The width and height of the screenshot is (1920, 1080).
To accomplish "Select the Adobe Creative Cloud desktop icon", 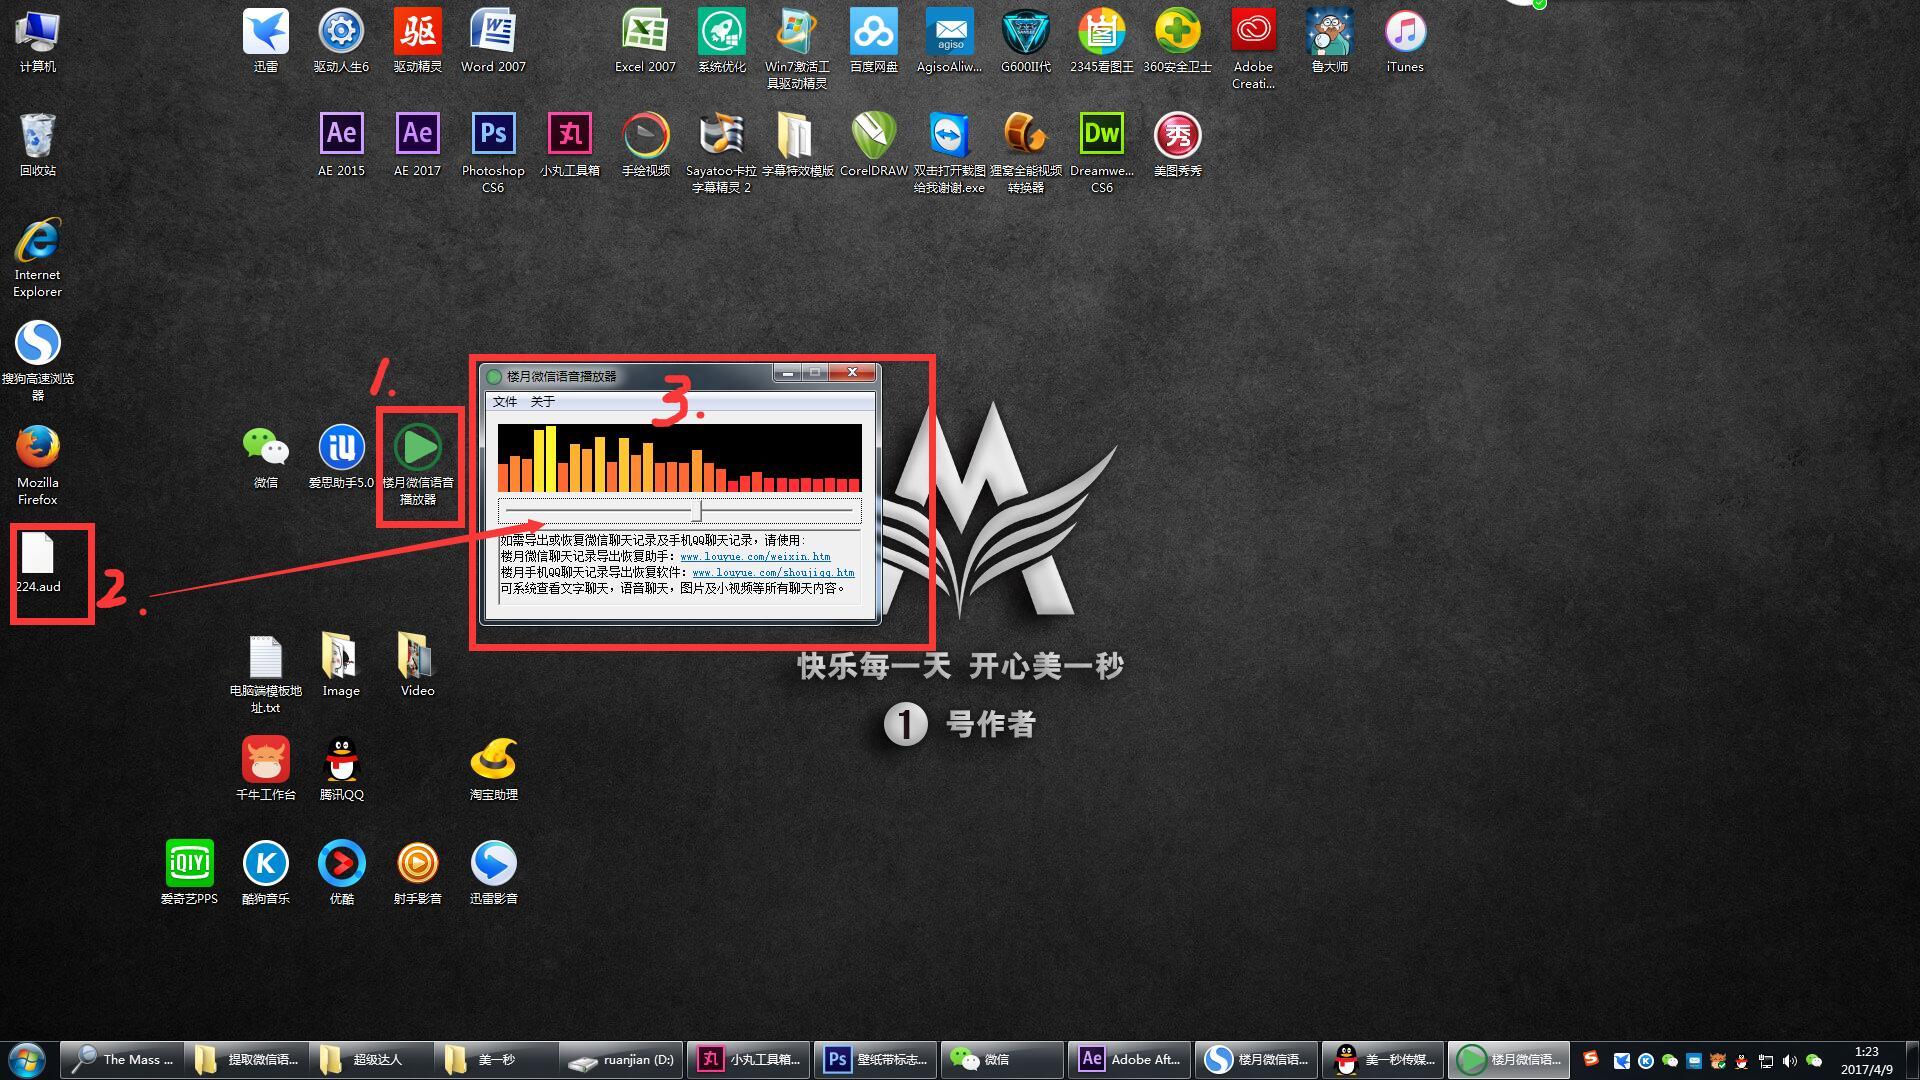I will 1253,49.
